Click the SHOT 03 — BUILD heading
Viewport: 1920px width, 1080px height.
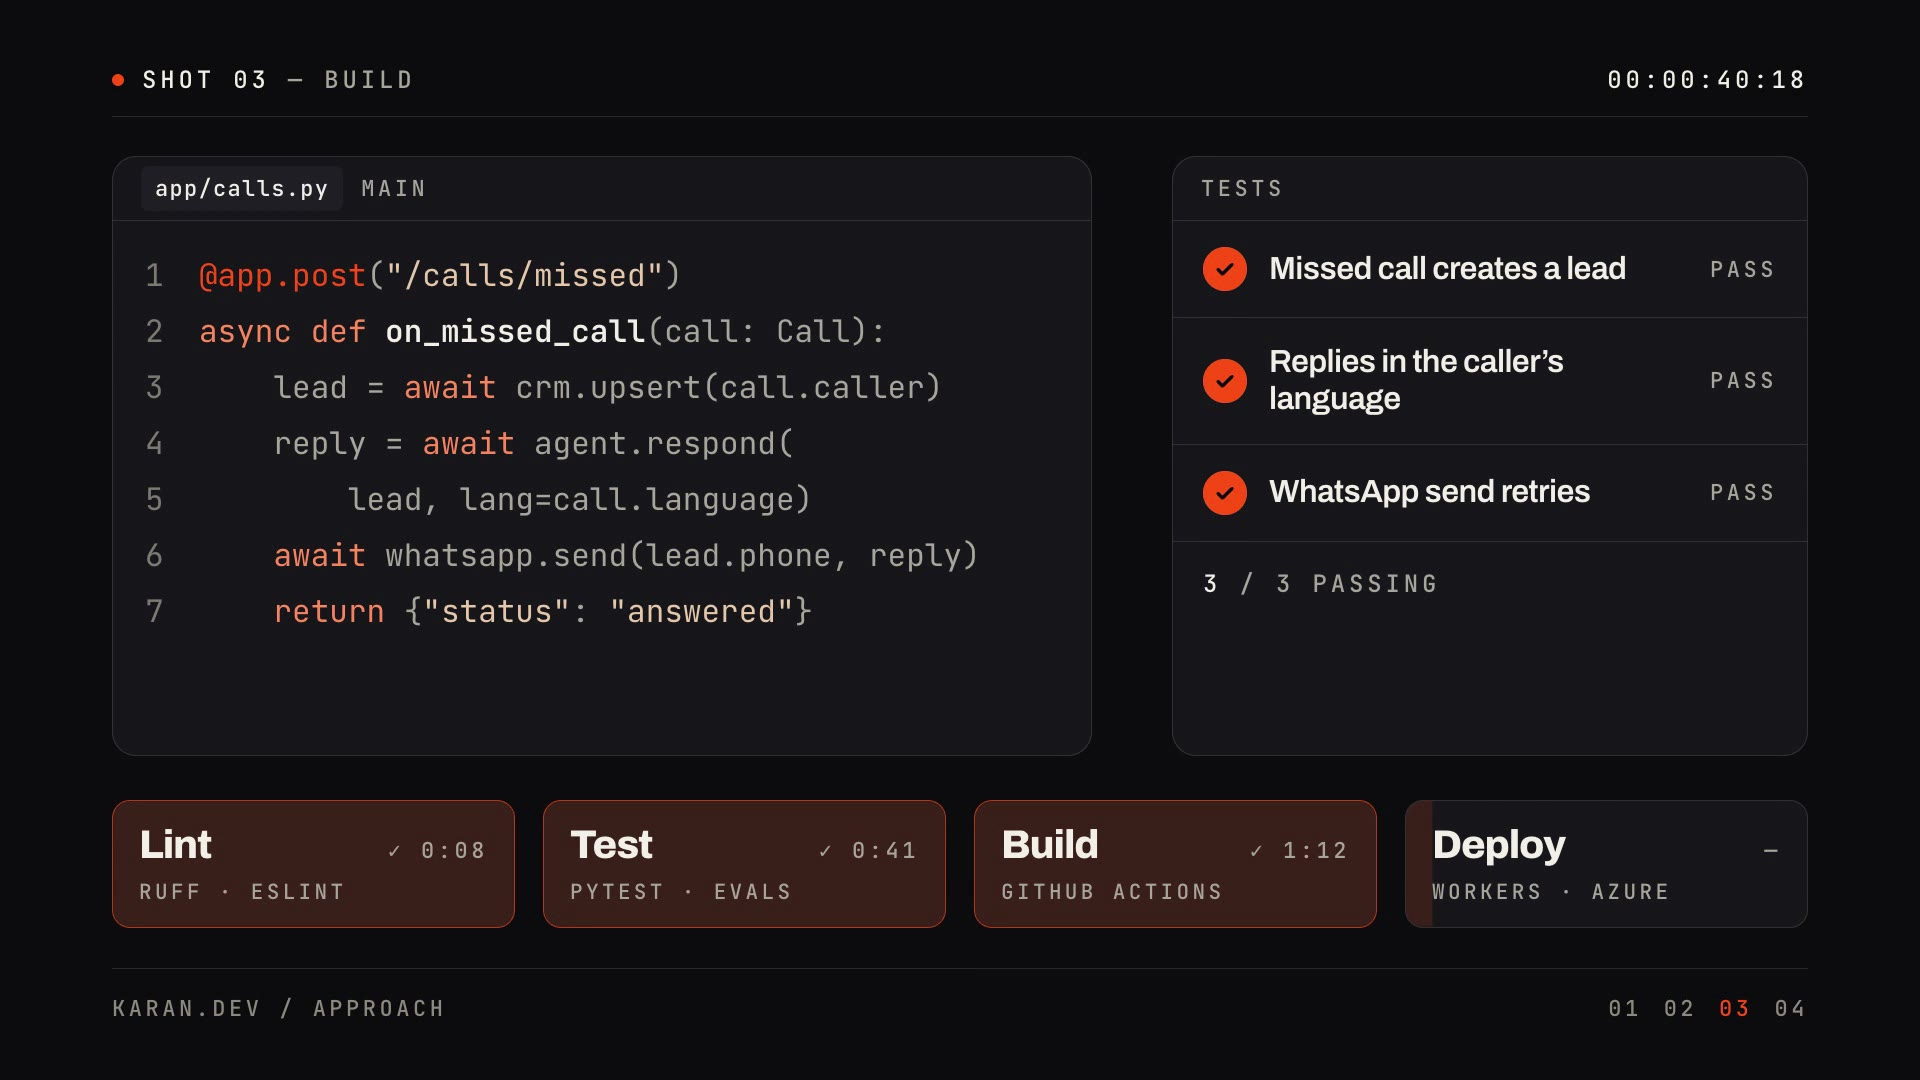point(278,80)
